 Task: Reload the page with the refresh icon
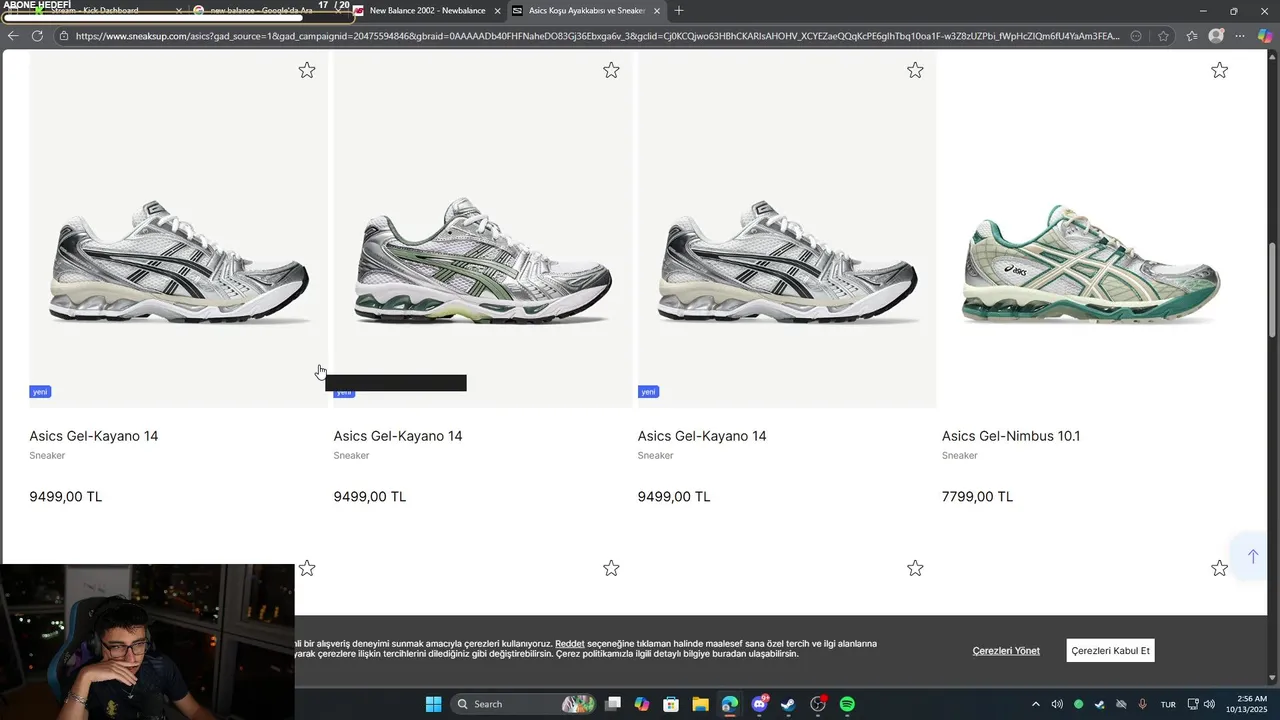pyautogui.click(x=37, y=36)
